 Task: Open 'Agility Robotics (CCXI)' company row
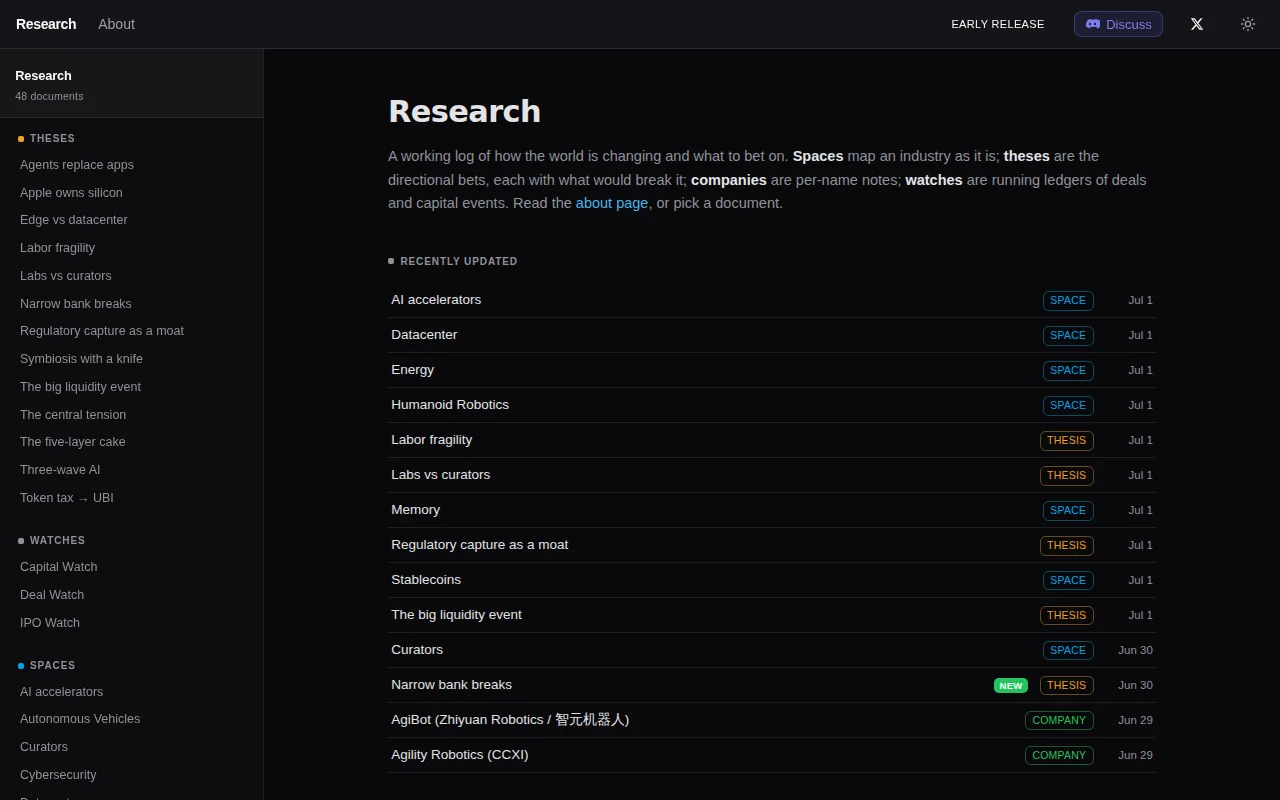[x=771, y=755]
